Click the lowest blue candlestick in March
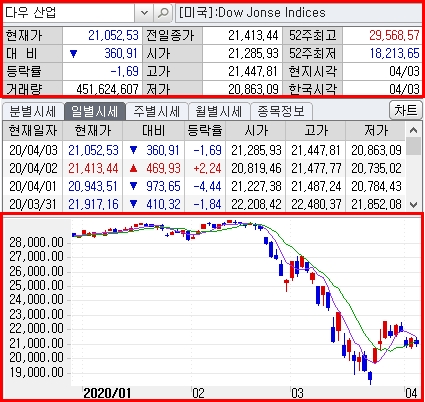Screen dimensions: 425x402 pos(370,377)
